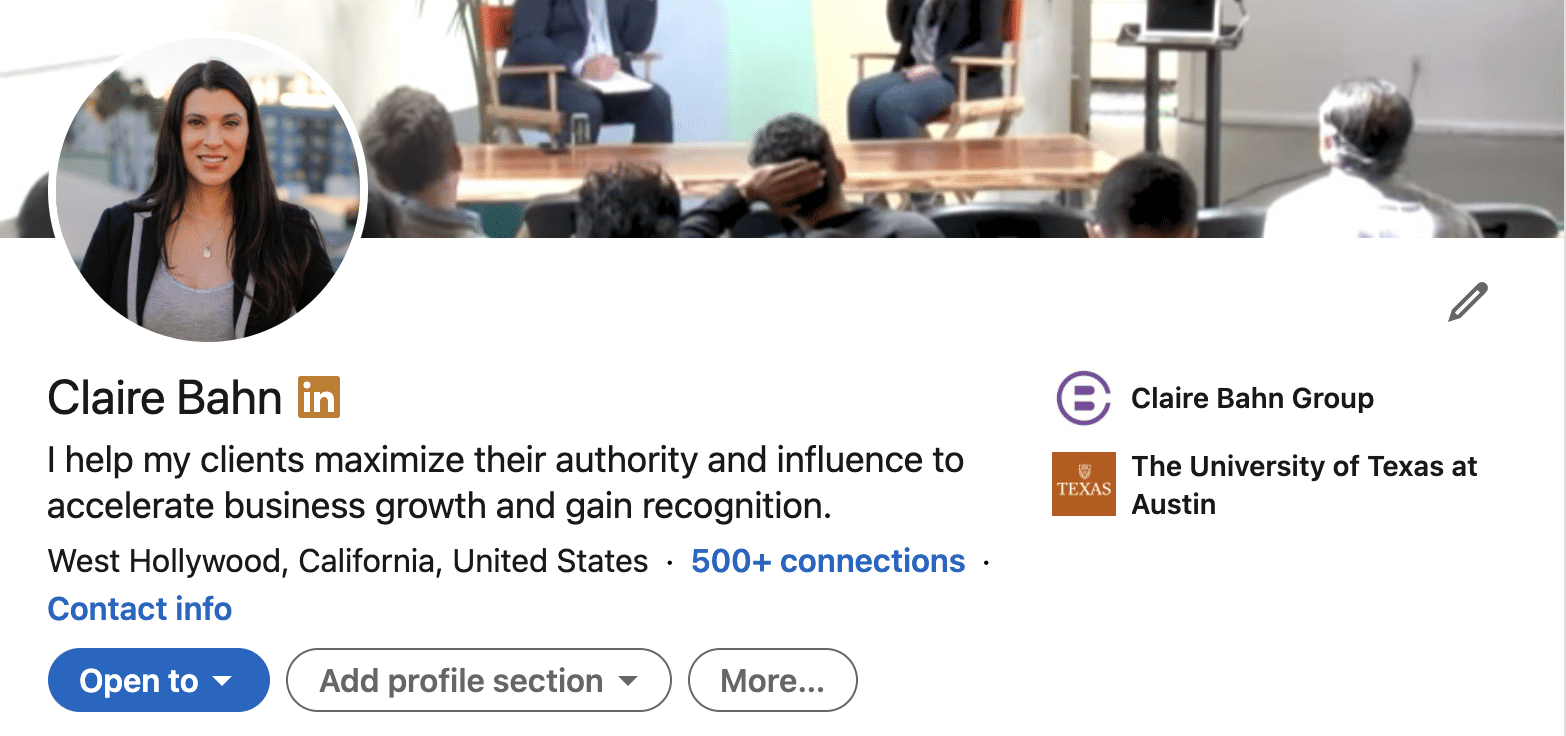Expand the Open to dropdown arrow

click(222, 681)
